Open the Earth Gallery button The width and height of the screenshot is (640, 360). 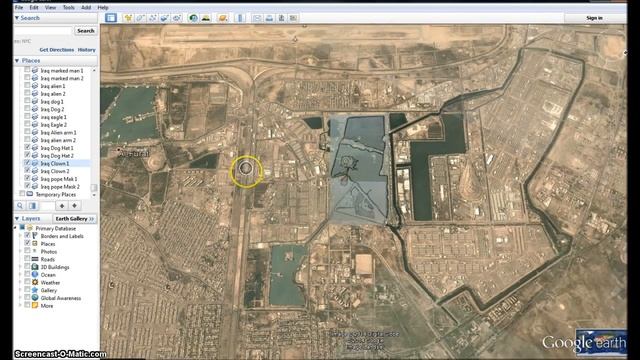[75, 219]
